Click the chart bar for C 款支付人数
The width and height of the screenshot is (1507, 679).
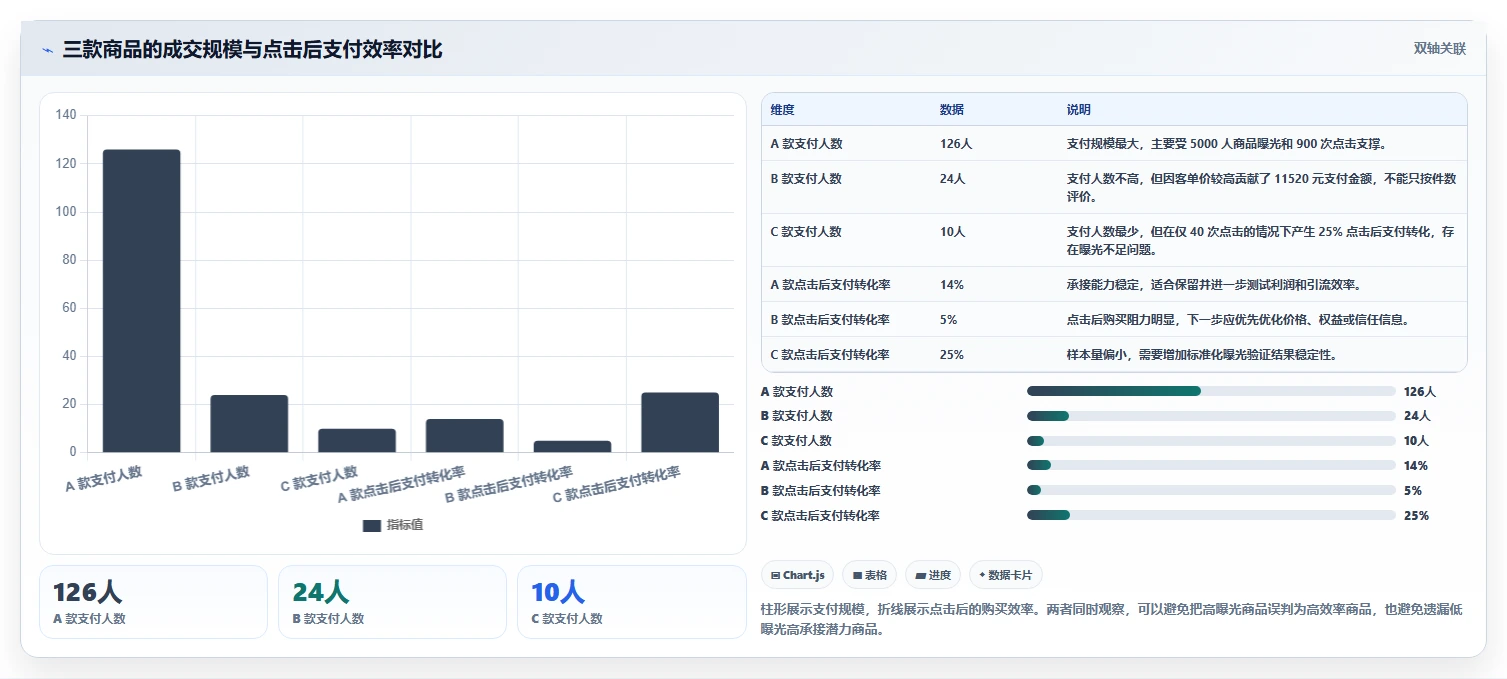pyautogui.click(x=357, y=441)
